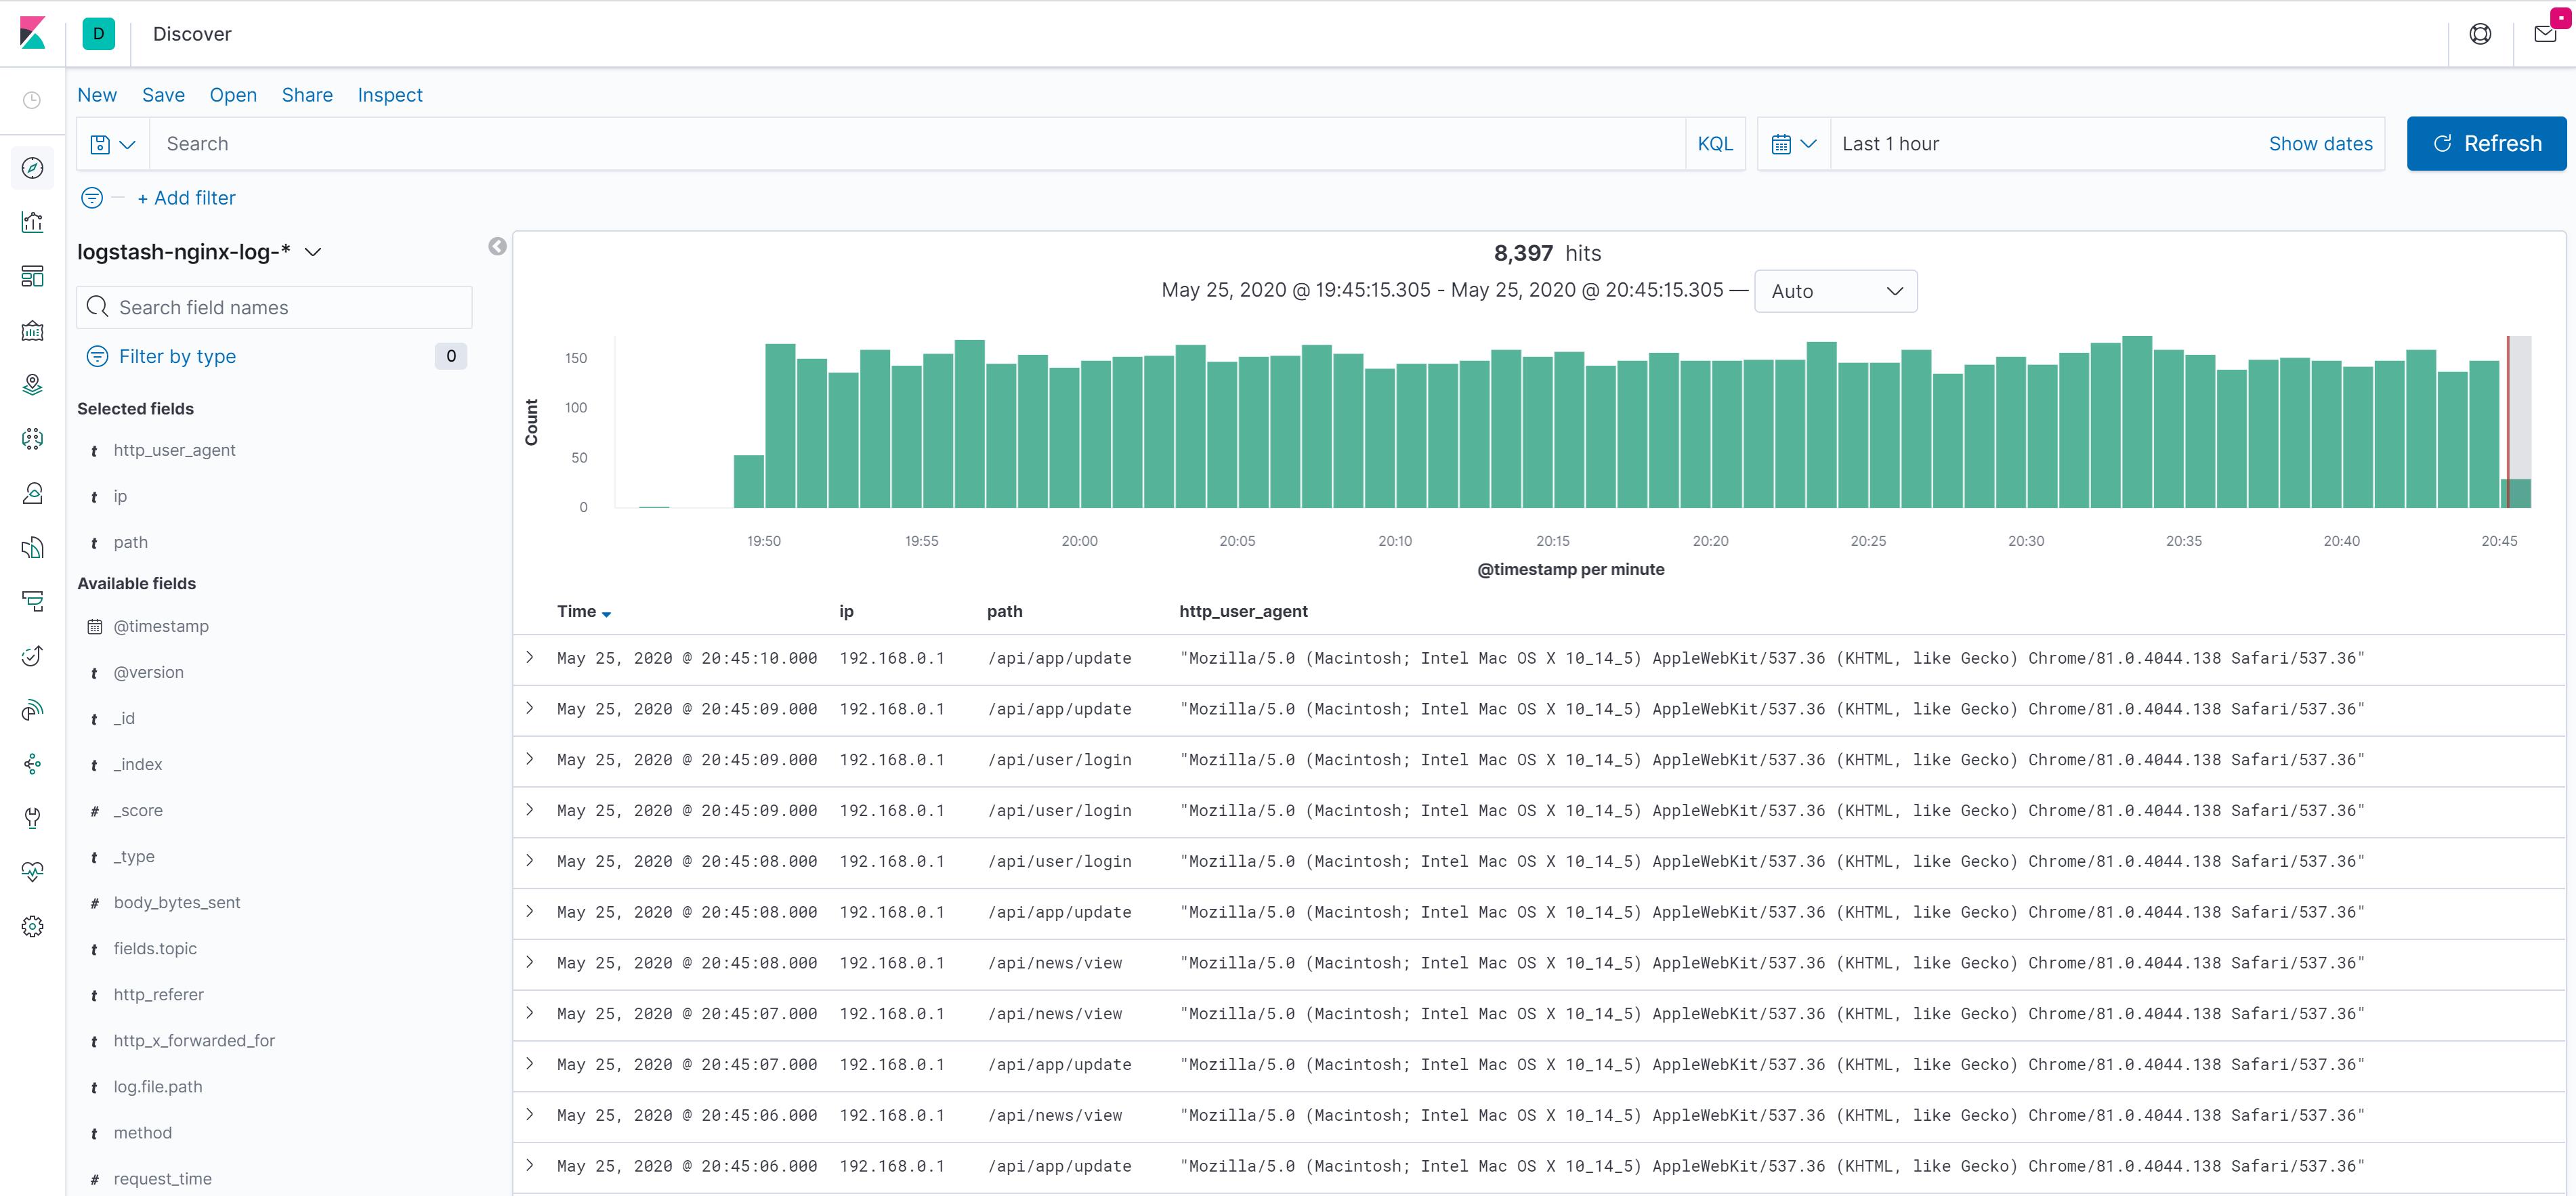2576x1196 pixels.
Task: Select the _index available field
Action: (137, 764)
